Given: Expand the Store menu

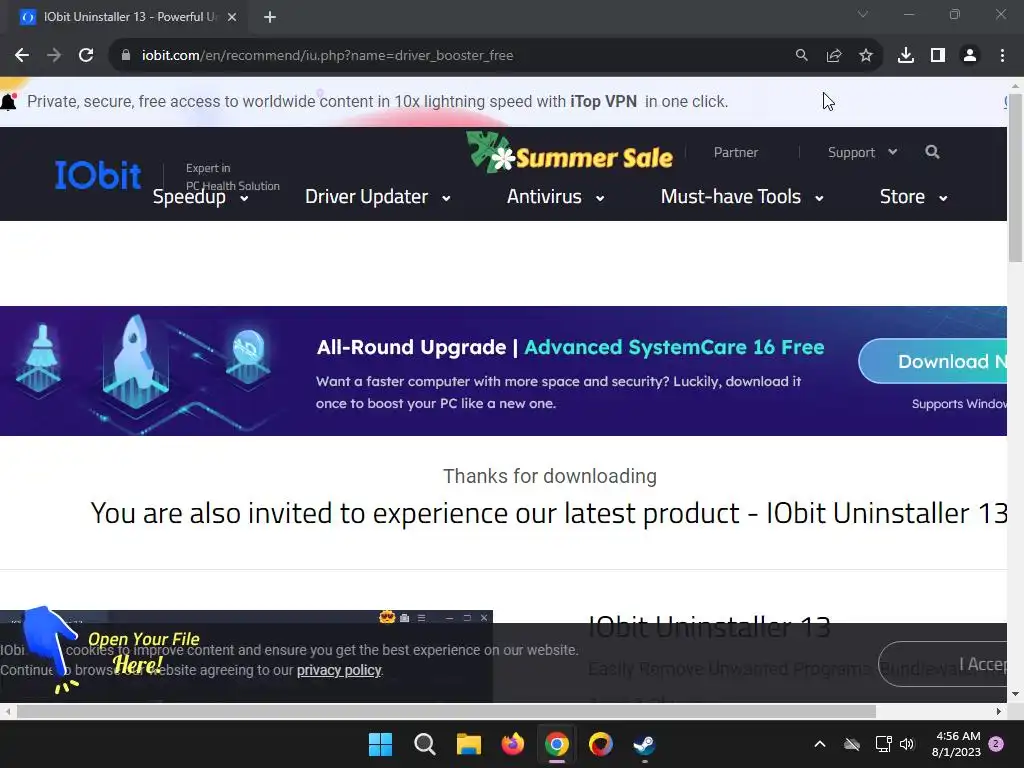Looking at the screenshot, I should tap(913, 197).
